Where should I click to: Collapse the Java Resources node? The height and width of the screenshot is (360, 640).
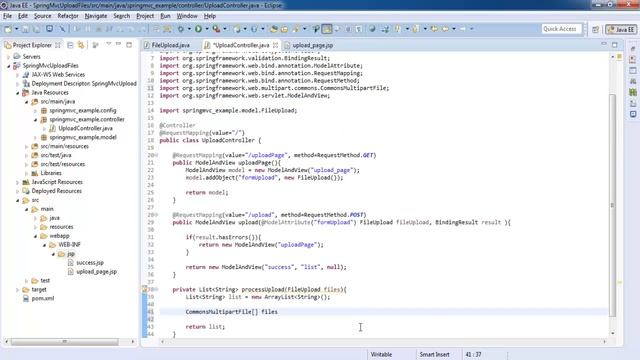(18, 93)
